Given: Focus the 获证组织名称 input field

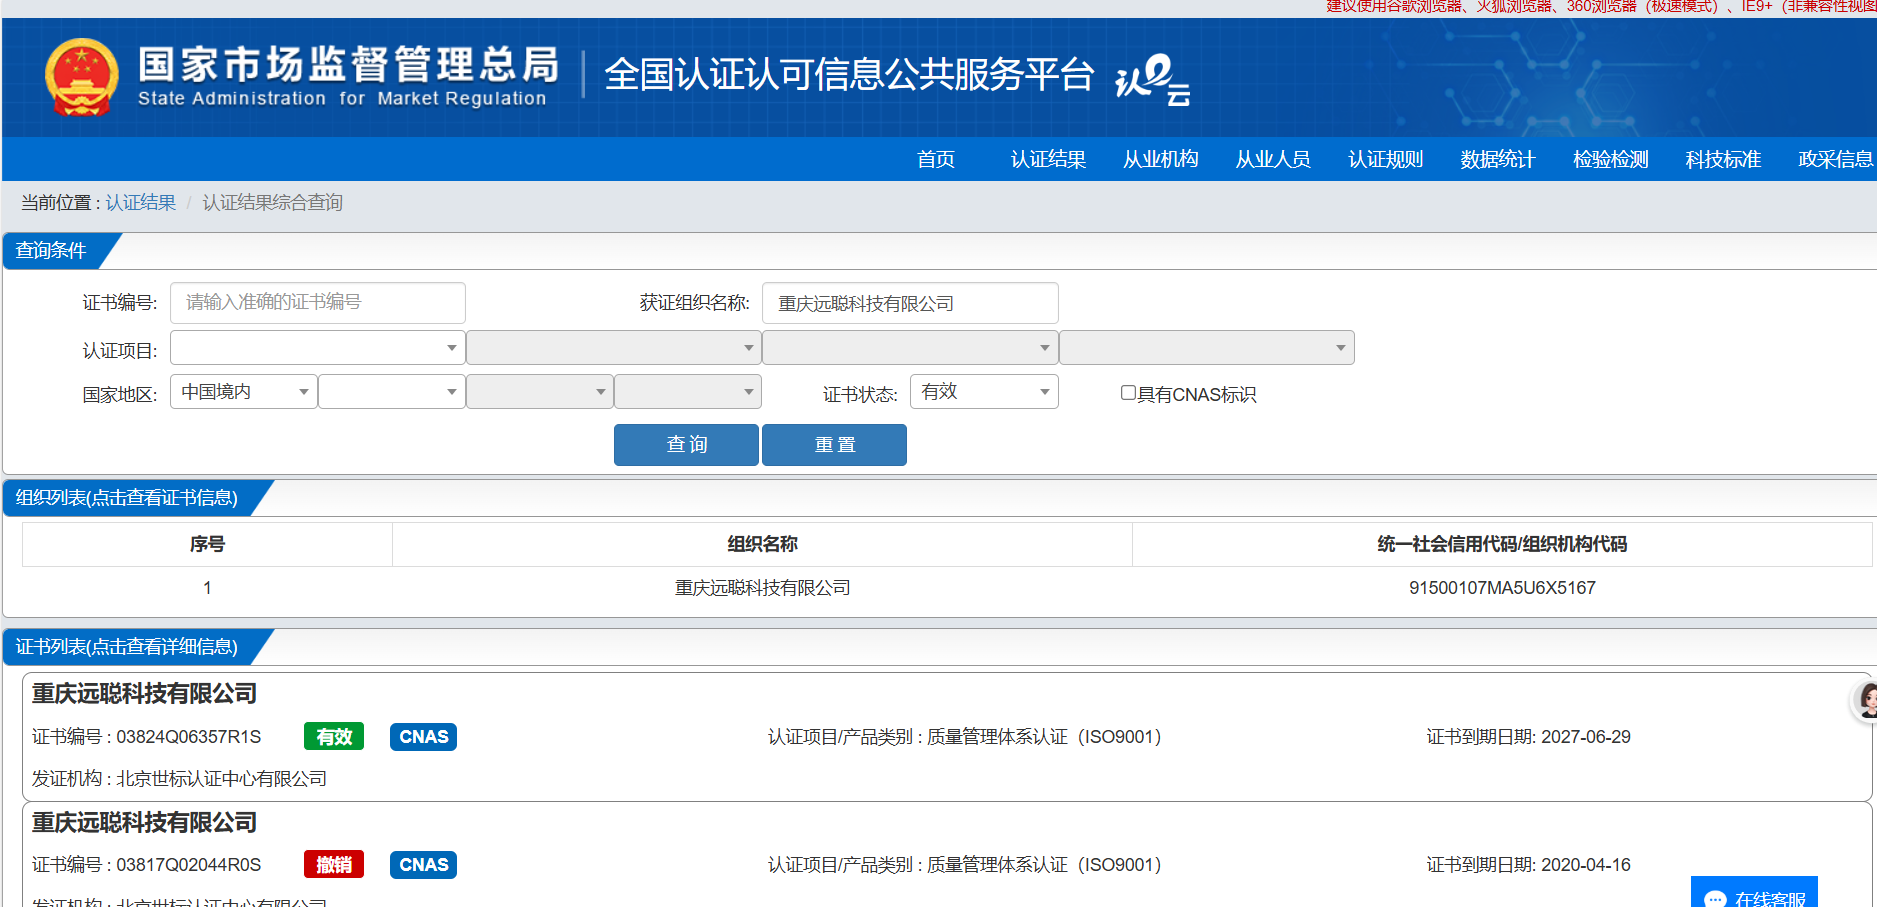Looking at the screenshot, I should click(x=910, y=303).
